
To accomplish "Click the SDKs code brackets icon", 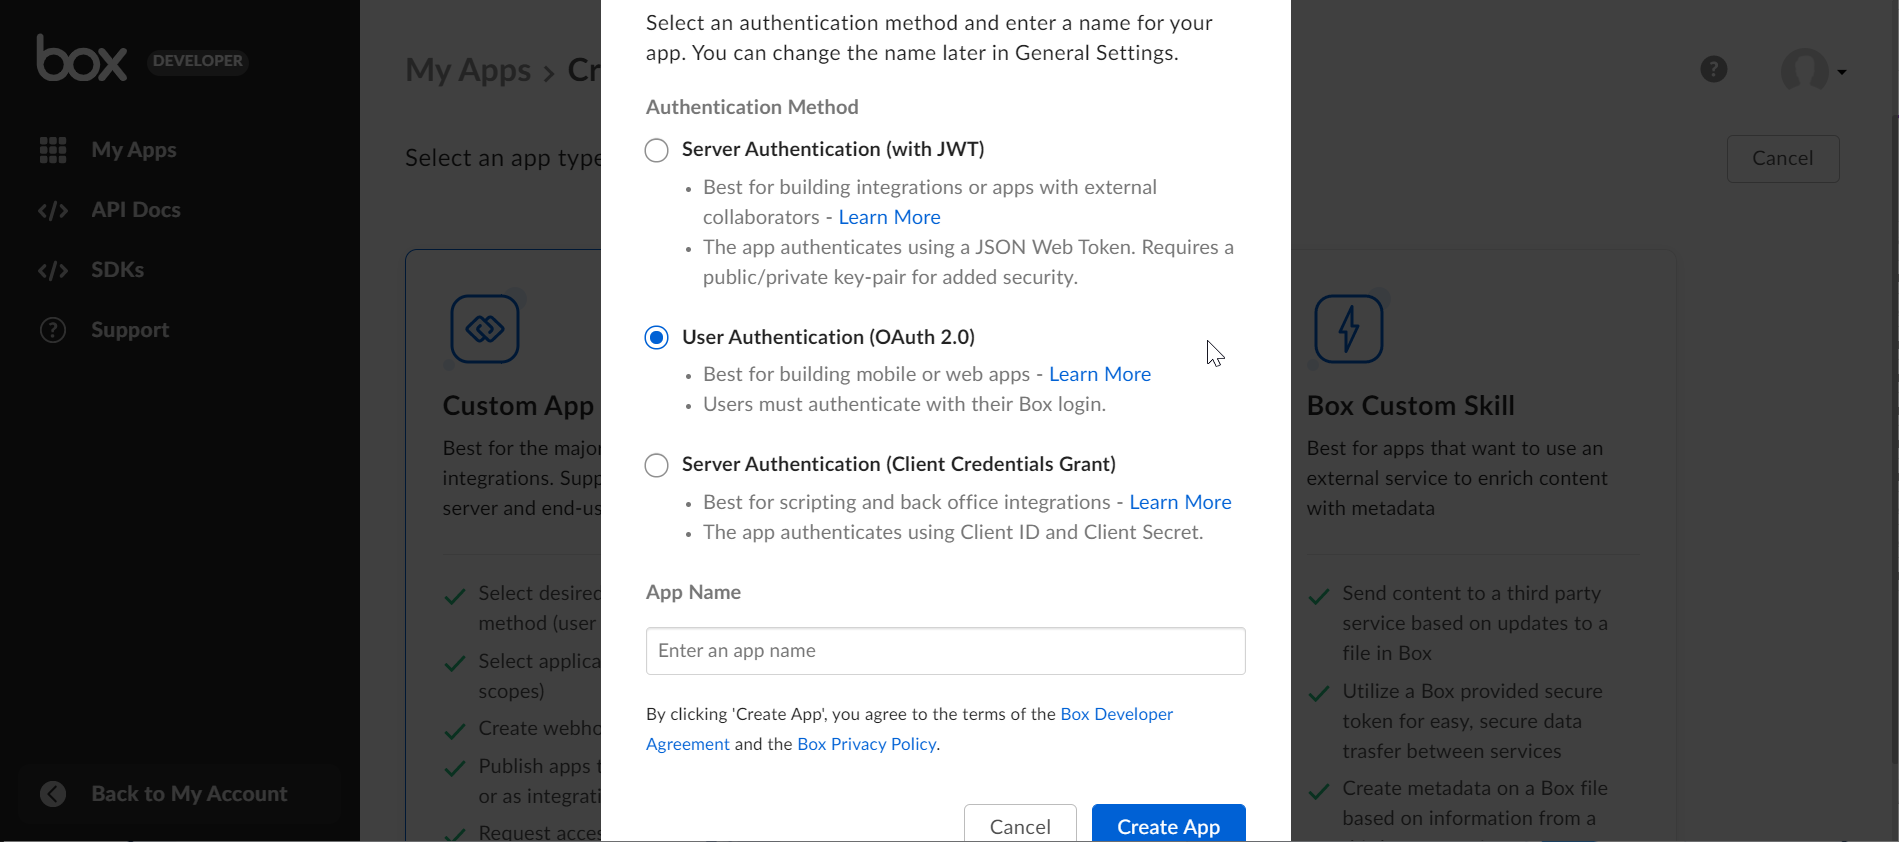I will (53, 269).
